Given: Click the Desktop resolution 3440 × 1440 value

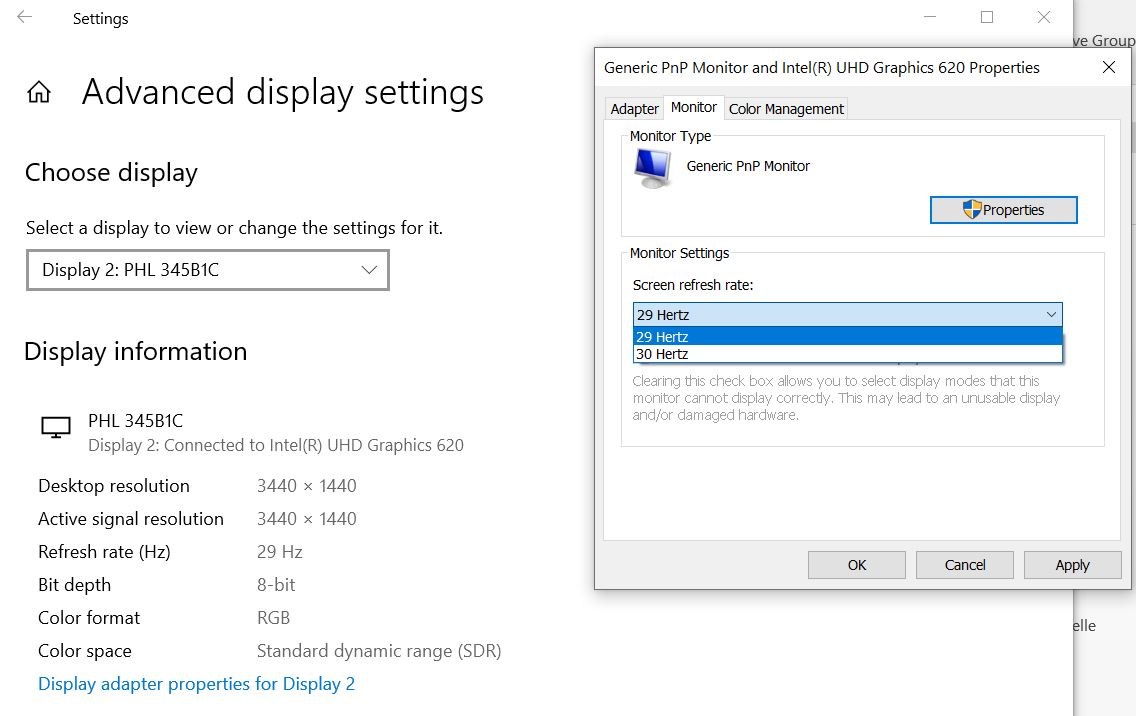Looking at the screenshot, I should coord(306,486).
